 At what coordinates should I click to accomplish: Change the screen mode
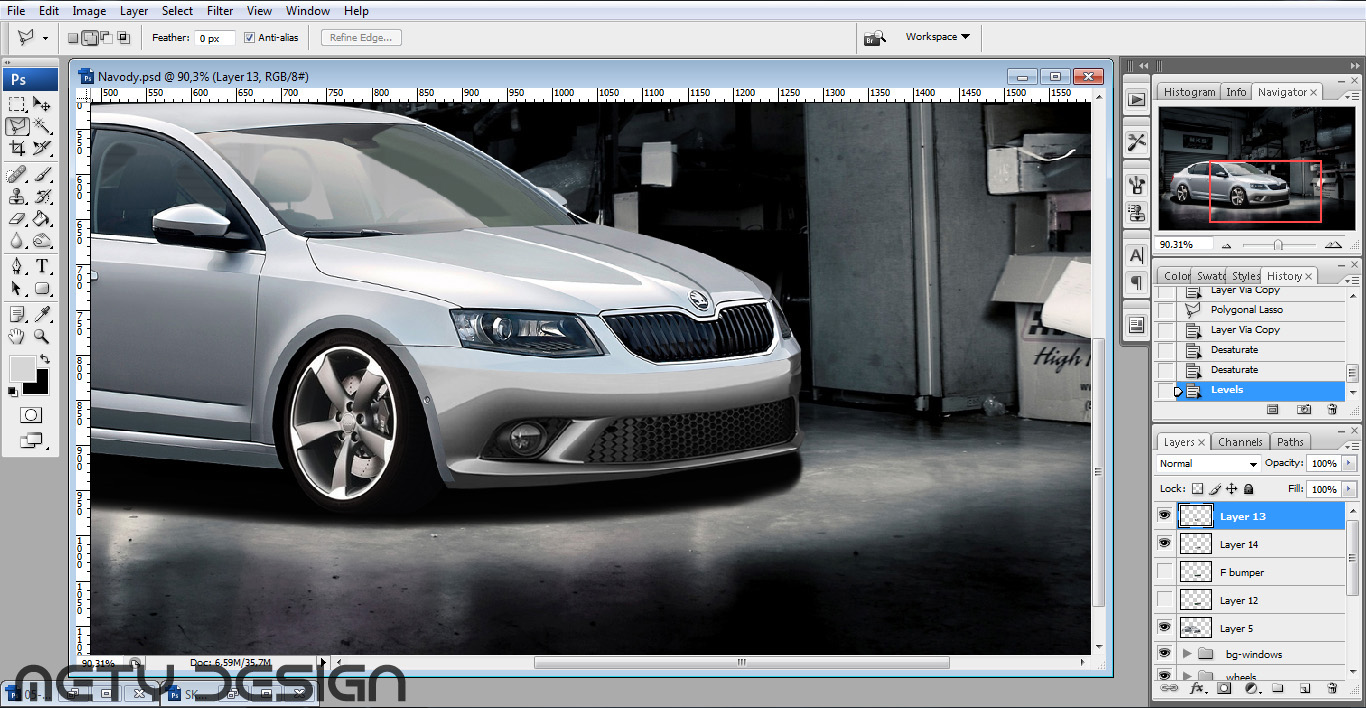[30, 439]
